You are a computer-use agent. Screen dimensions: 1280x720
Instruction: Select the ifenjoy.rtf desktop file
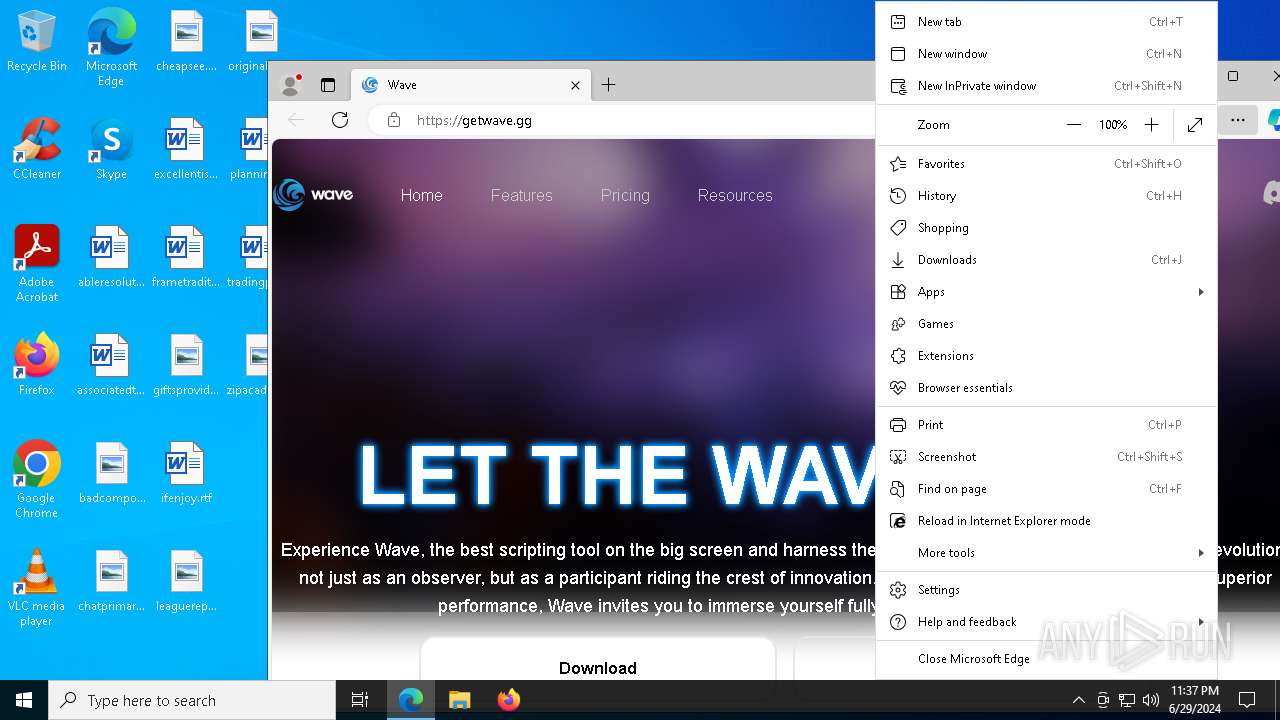186,473
